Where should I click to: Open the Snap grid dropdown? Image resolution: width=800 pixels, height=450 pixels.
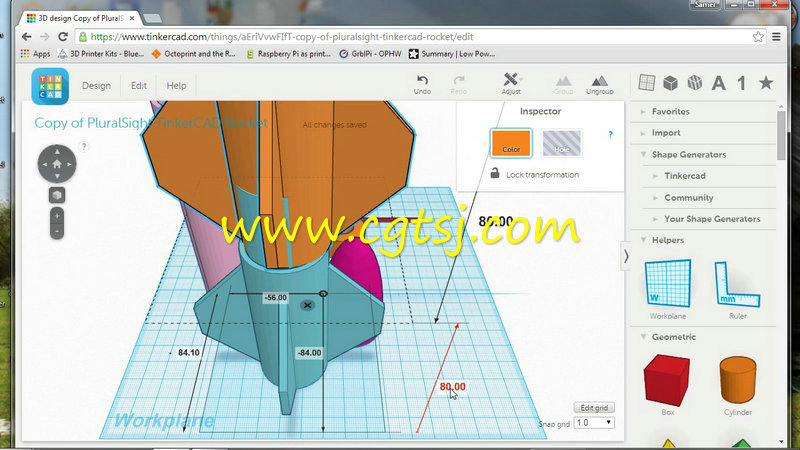[x=594, y=422]
